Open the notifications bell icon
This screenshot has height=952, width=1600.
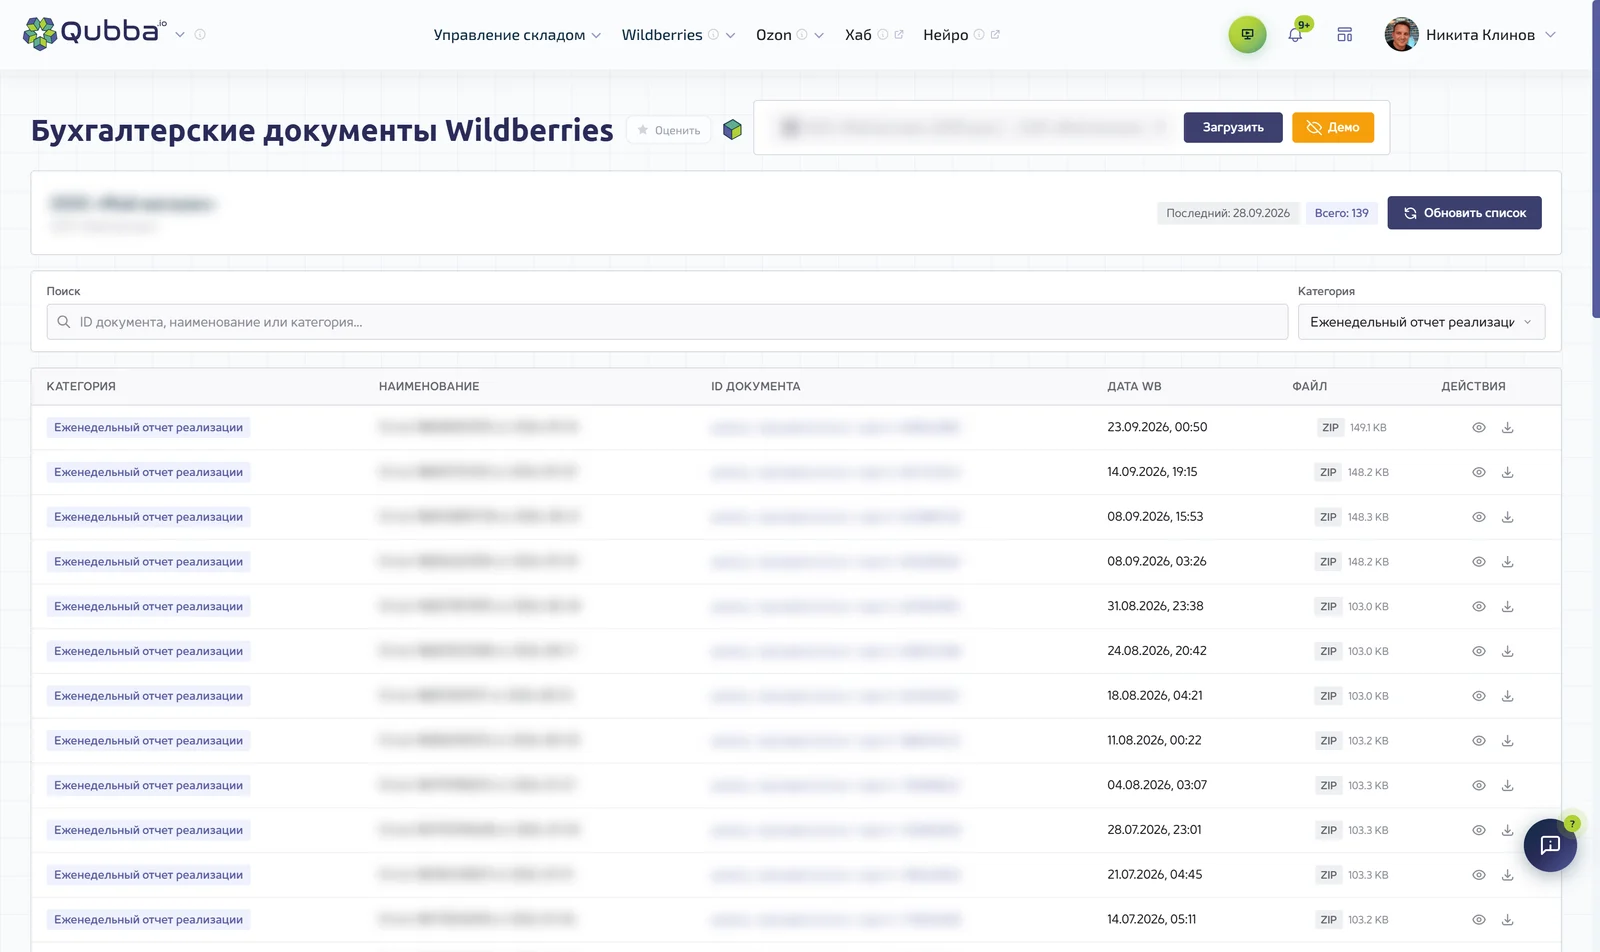[1295, 35]
